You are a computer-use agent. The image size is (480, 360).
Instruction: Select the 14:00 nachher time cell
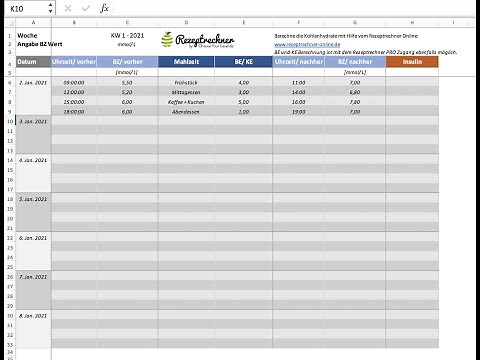coord(299,92)
